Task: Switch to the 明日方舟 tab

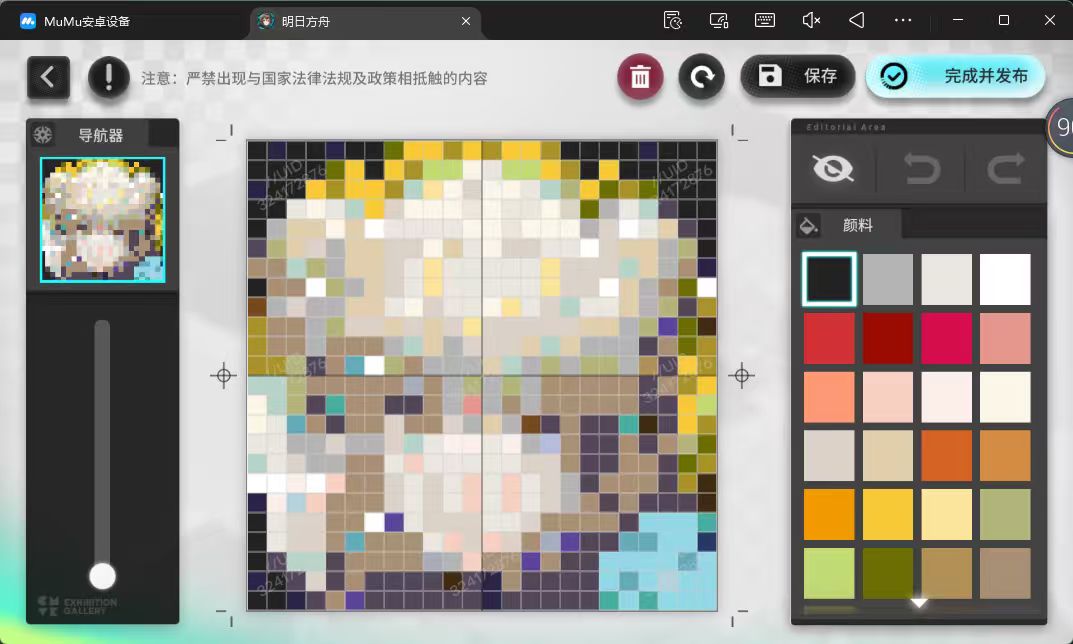Action: (x=365, y=21)
